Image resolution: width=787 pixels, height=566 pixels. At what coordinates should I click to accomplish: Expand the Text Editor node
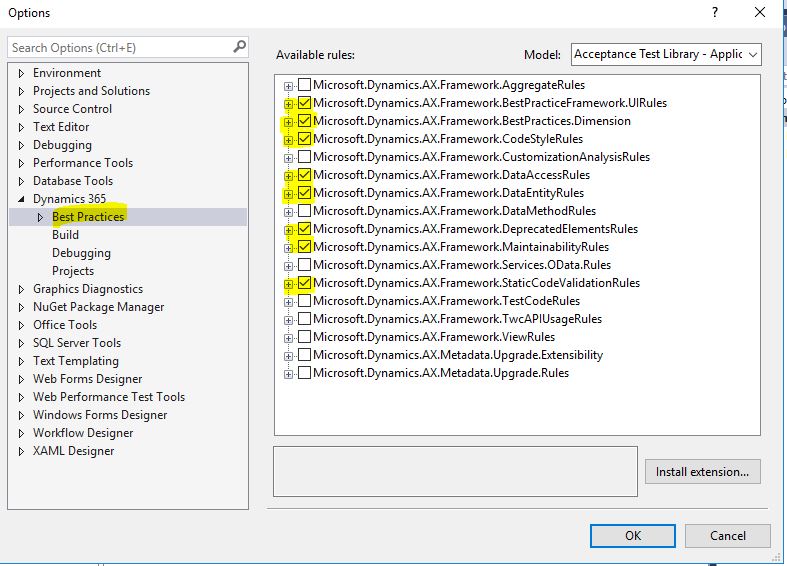21,127
